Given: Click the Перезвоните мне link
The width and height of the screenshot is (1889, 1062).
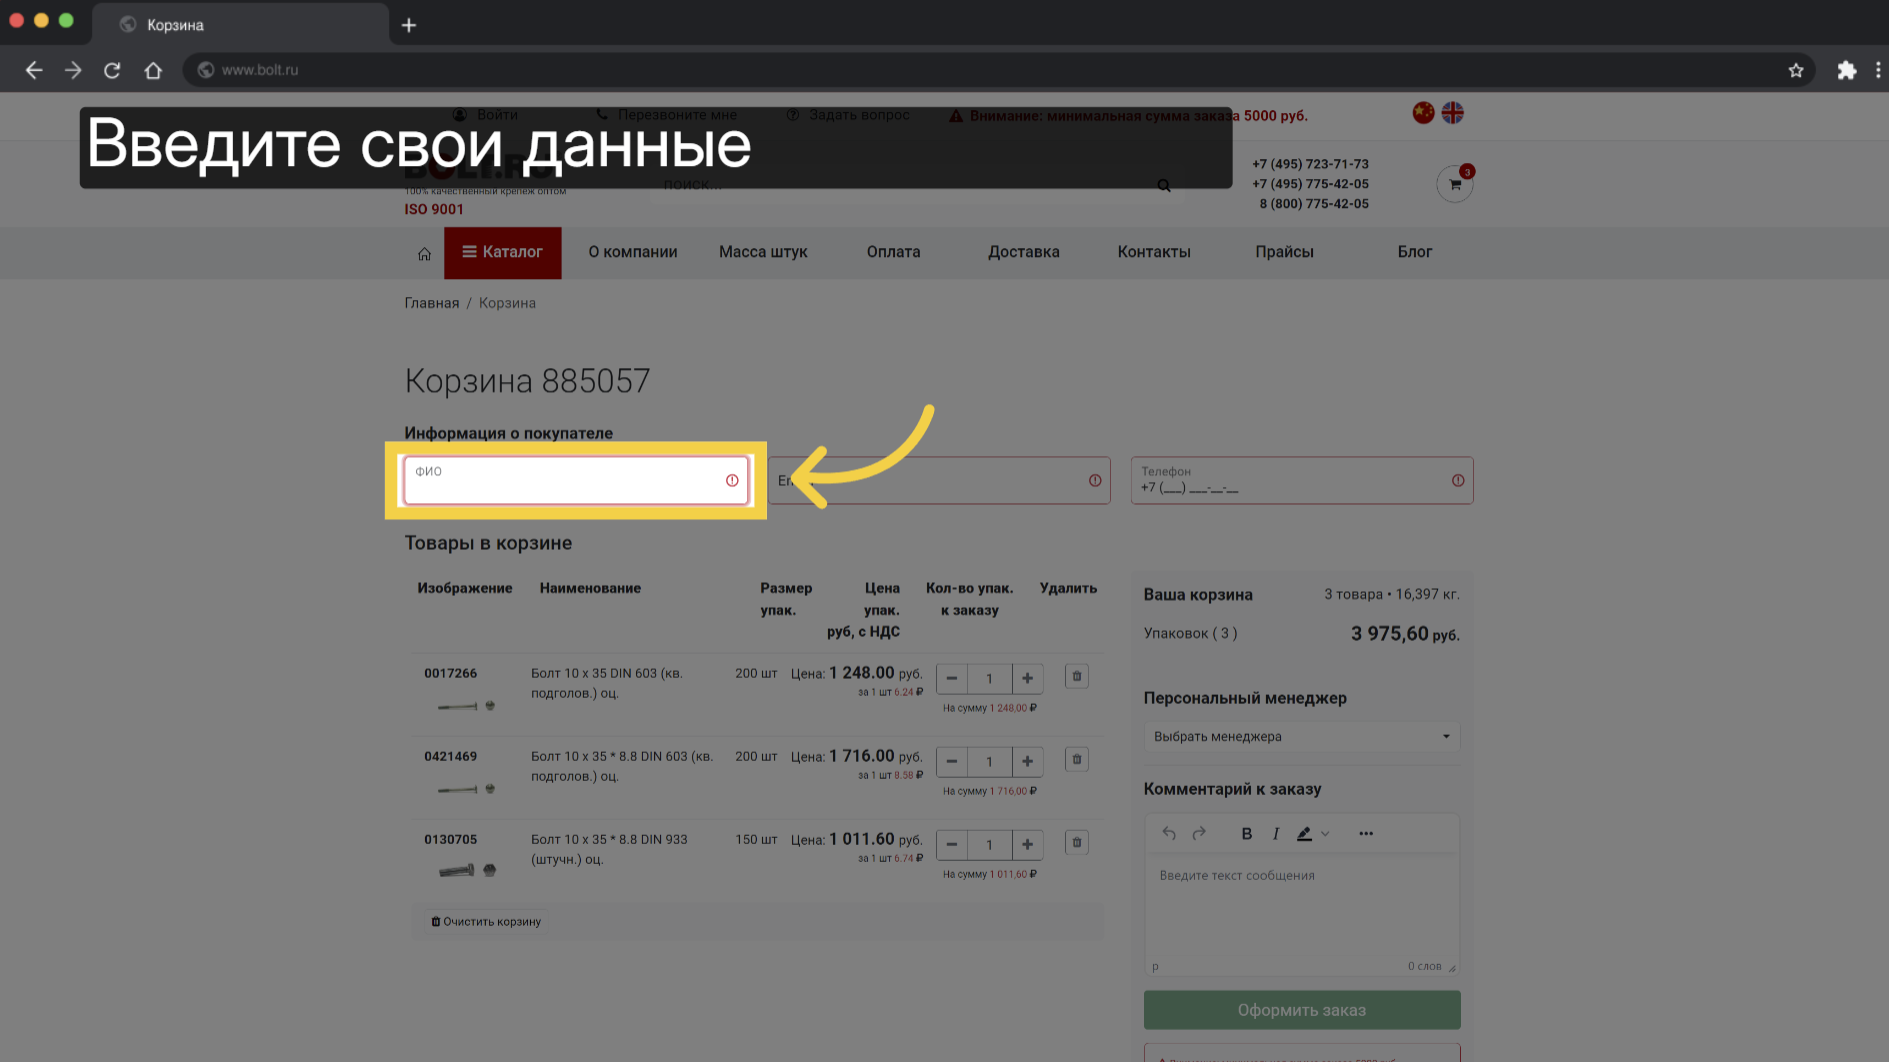Looking at the screenshot, I should [667, 115].
